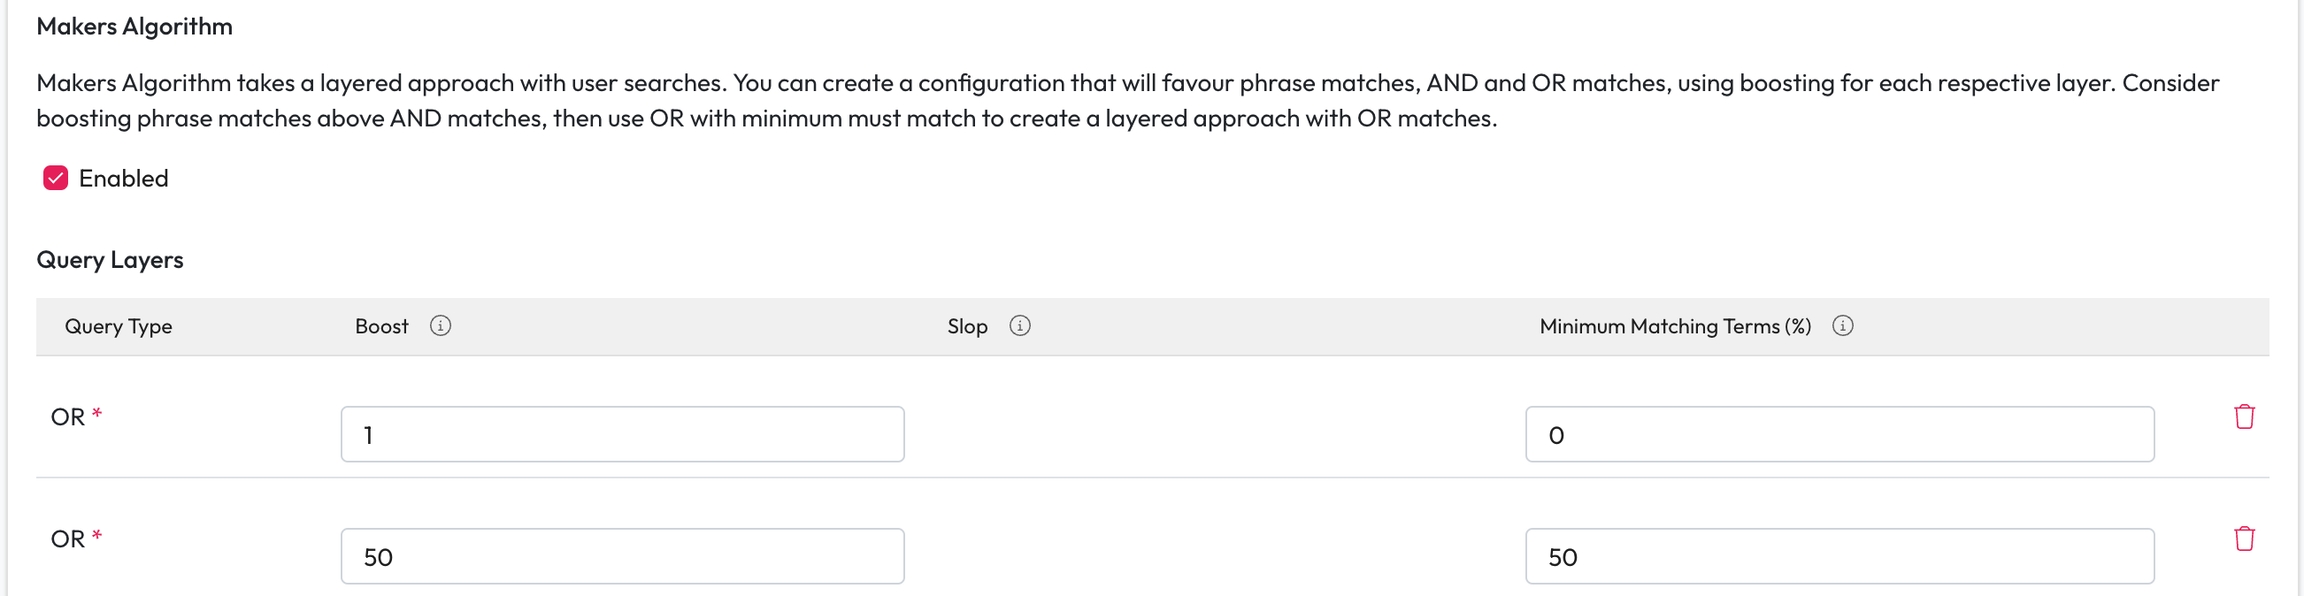This screenshot has width=2304, height=596.
Task: Click the Slop column header text
Action: tap(967, 326)
